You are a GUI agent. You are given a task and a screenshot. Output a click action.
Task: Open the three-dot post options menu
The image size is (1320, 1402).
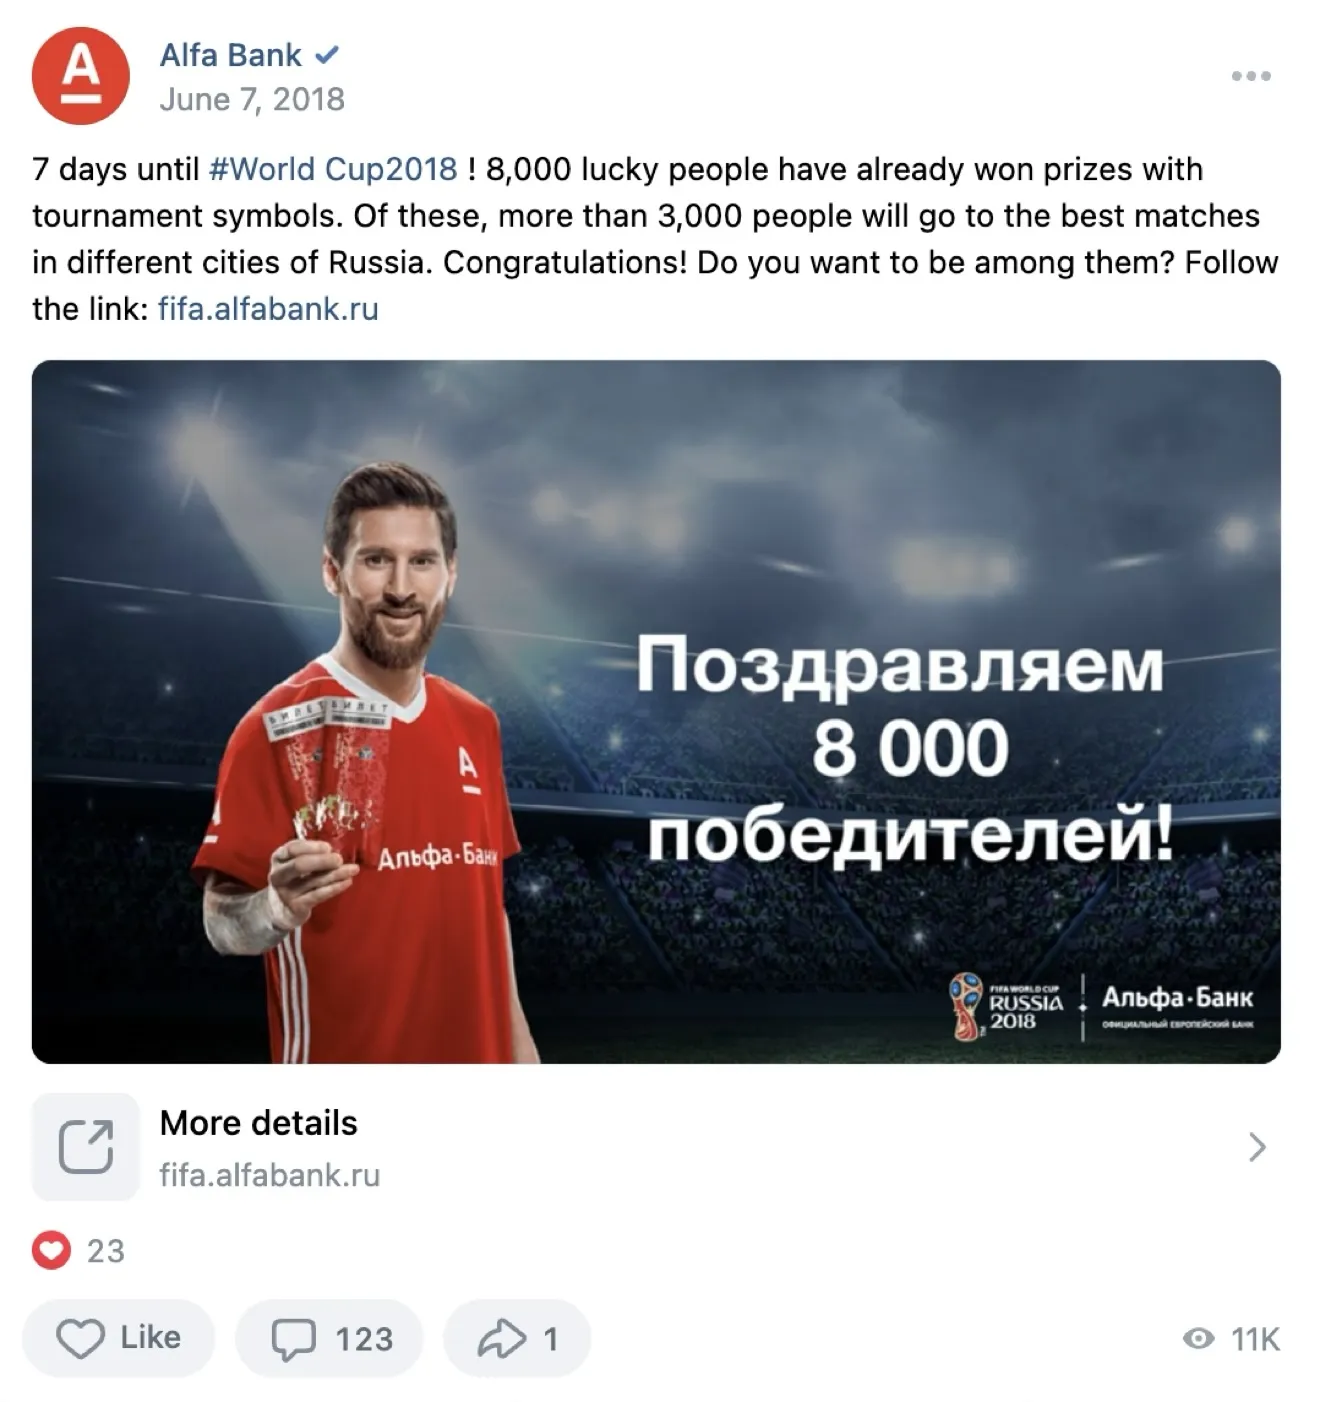pos(1251,76)
